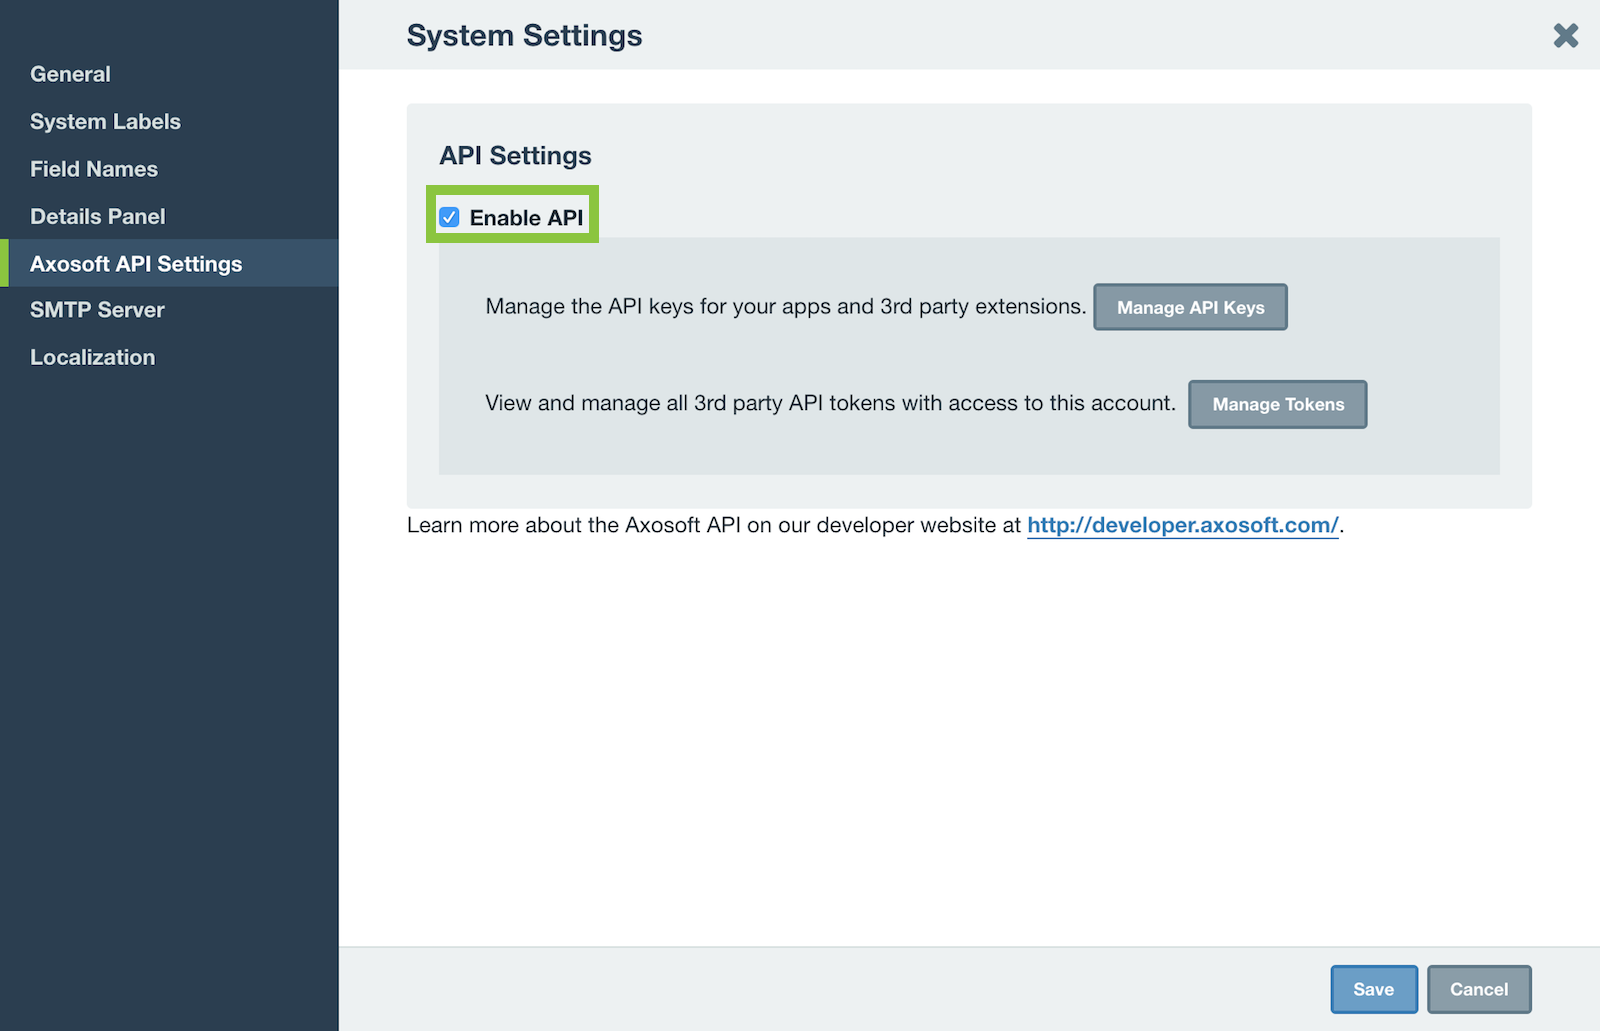Close the System Settings dialog
The height and width of the screenshot is (1031, 1600).
coord(1565,35)
